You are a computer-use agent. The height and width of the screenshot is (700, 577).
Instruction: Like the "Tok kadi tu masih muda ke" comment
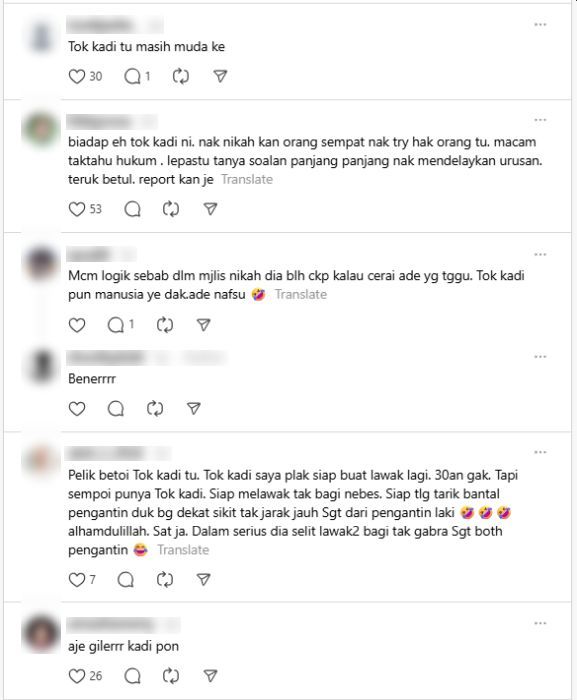tap(77, 76)
